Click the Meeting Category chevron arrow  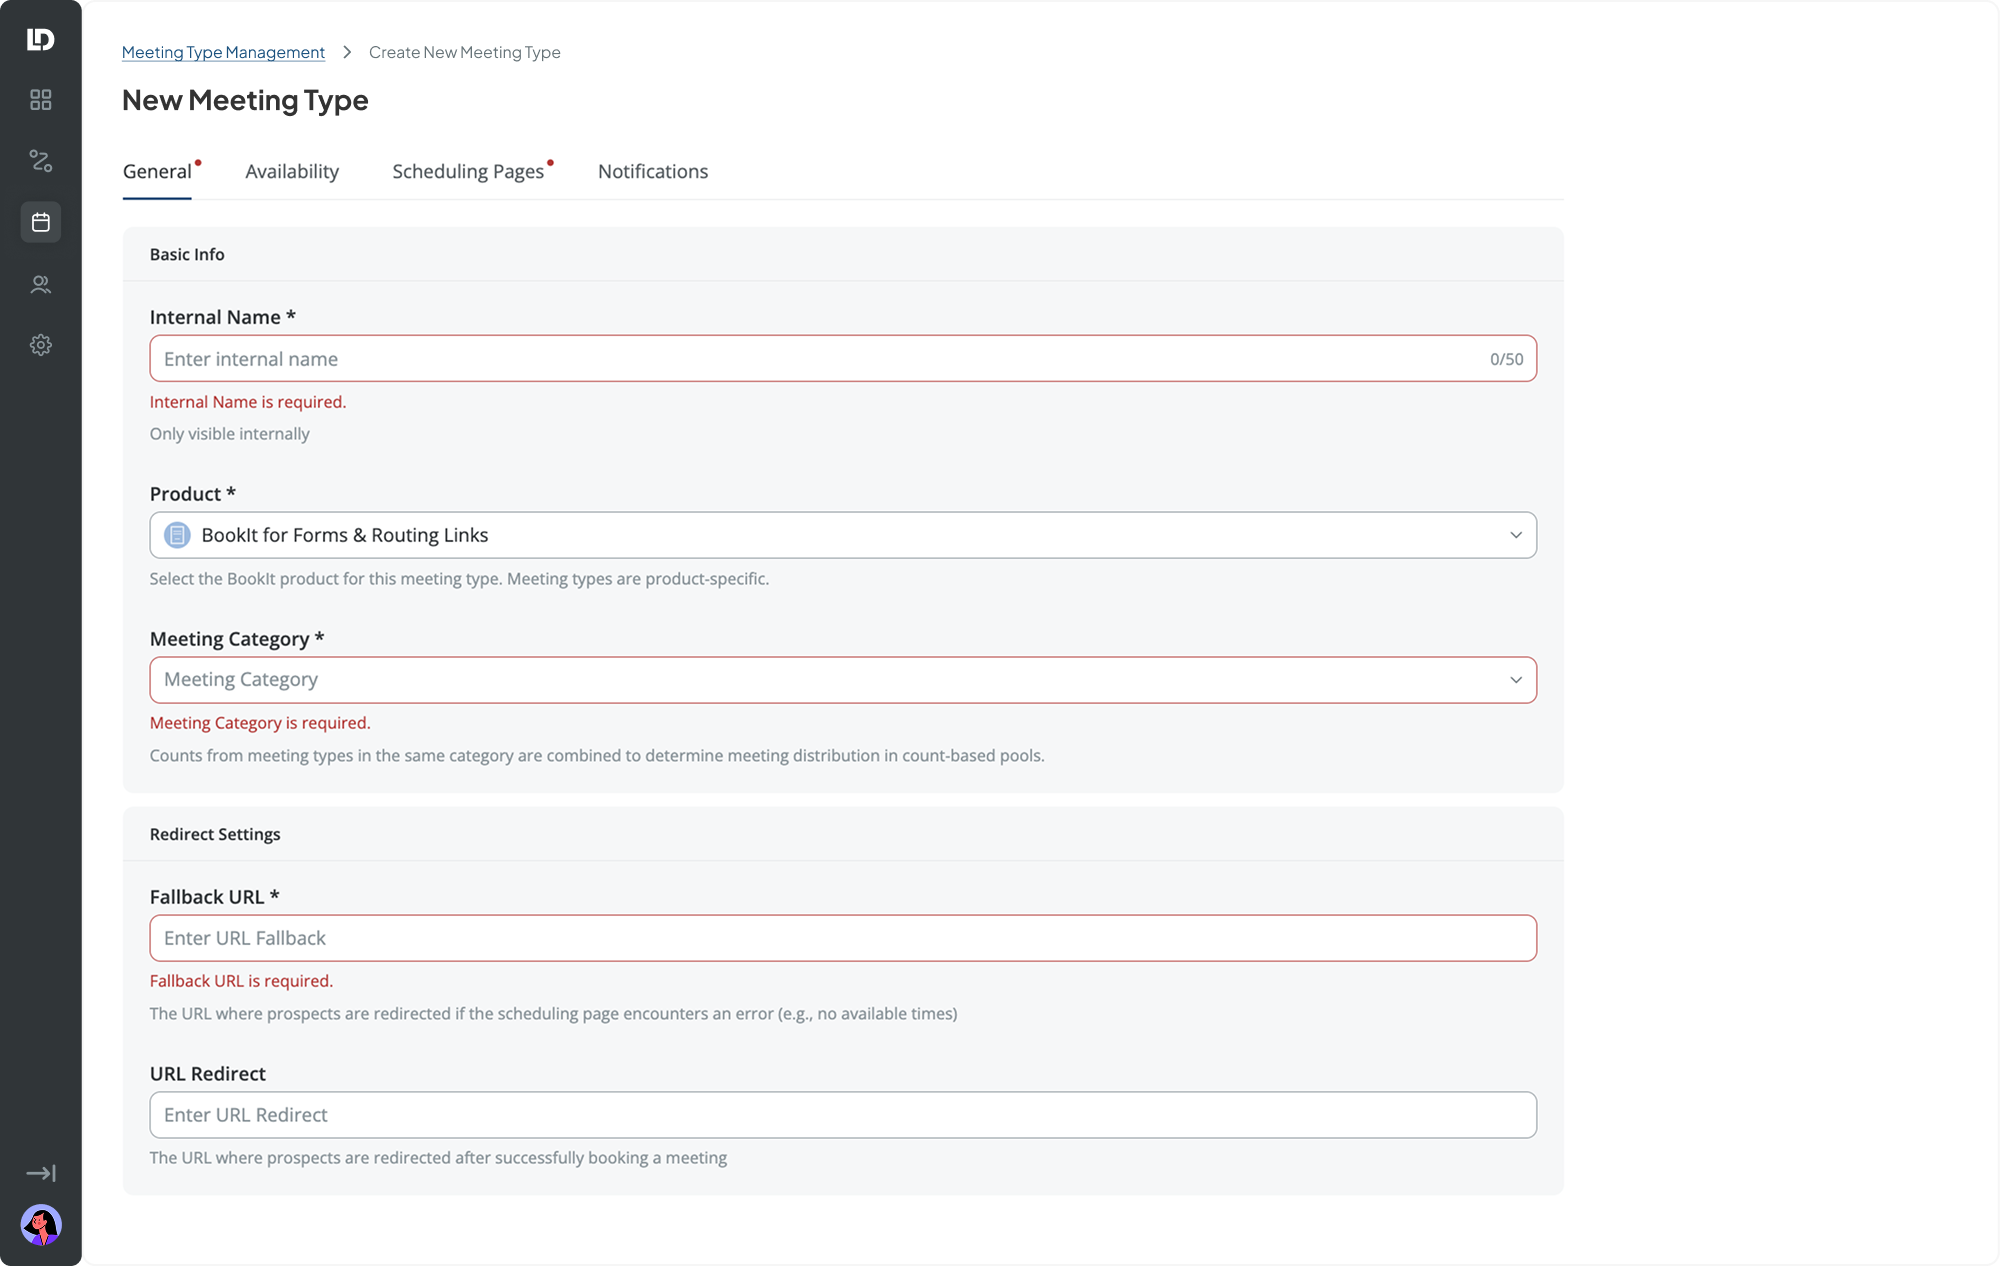(x=1516, y=680)
